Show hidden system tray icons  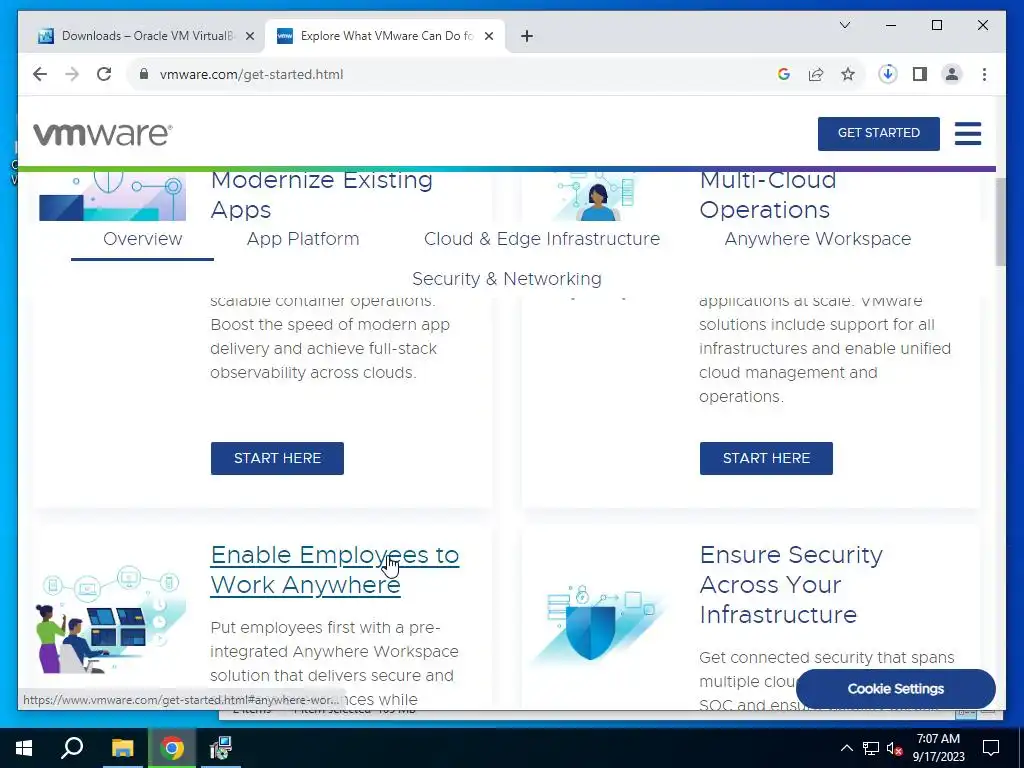click(x=846, y=748)
